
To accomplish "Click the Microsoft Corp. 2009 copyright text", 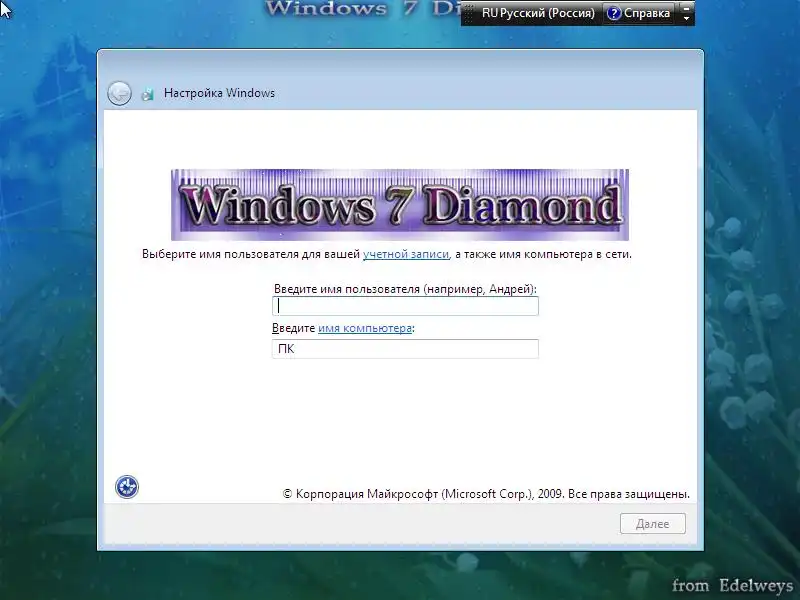I will pyautogui.click(x=486, y=494).
